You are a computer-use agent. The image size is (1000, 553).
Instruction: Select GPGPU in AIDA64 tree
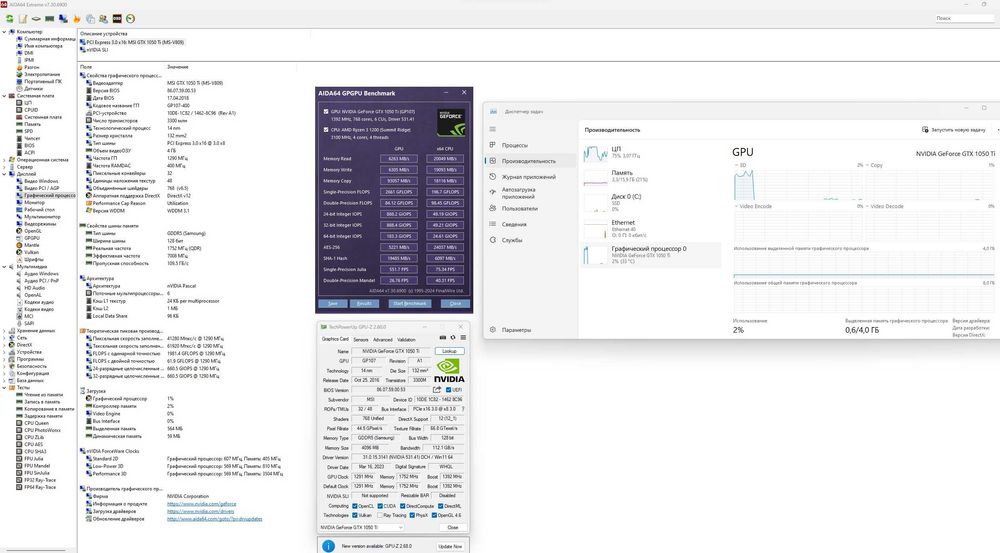point(31,238)
